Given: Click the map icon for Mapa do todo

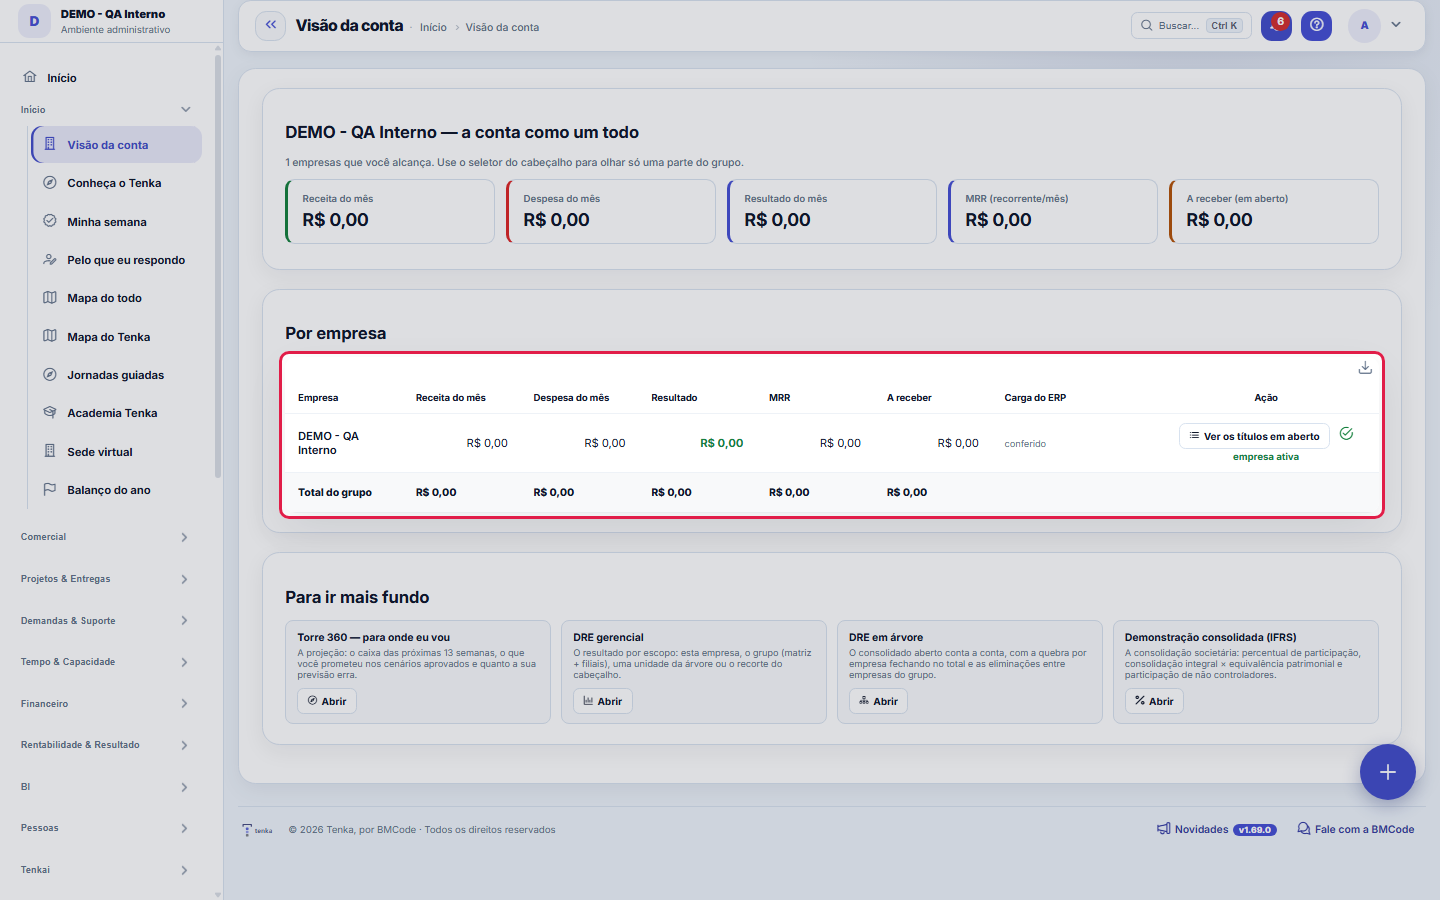Looking at the screenshot, I should pos(50,298).
